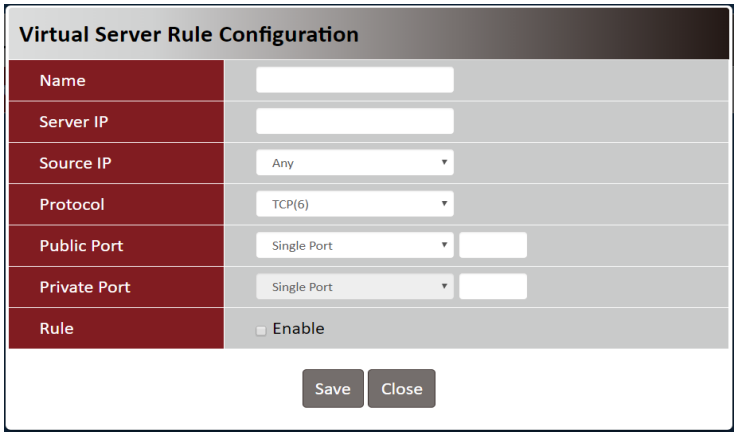Open the Private Port Single Port dropdown
Image resolution: width=737 pixels, height=436 pixels.
tap(354, 287)
